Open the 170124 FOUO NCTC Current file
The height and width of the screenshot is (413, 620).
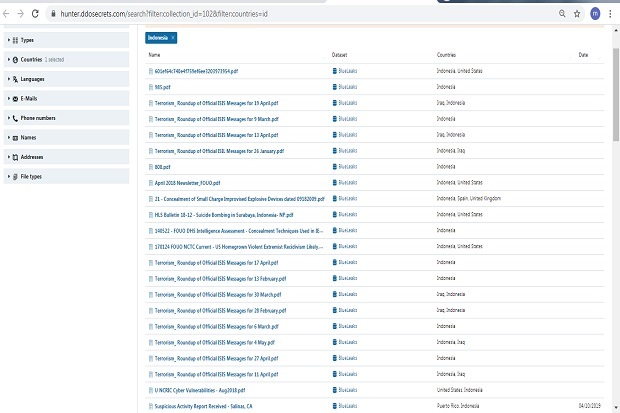click(x=239, y=247)
